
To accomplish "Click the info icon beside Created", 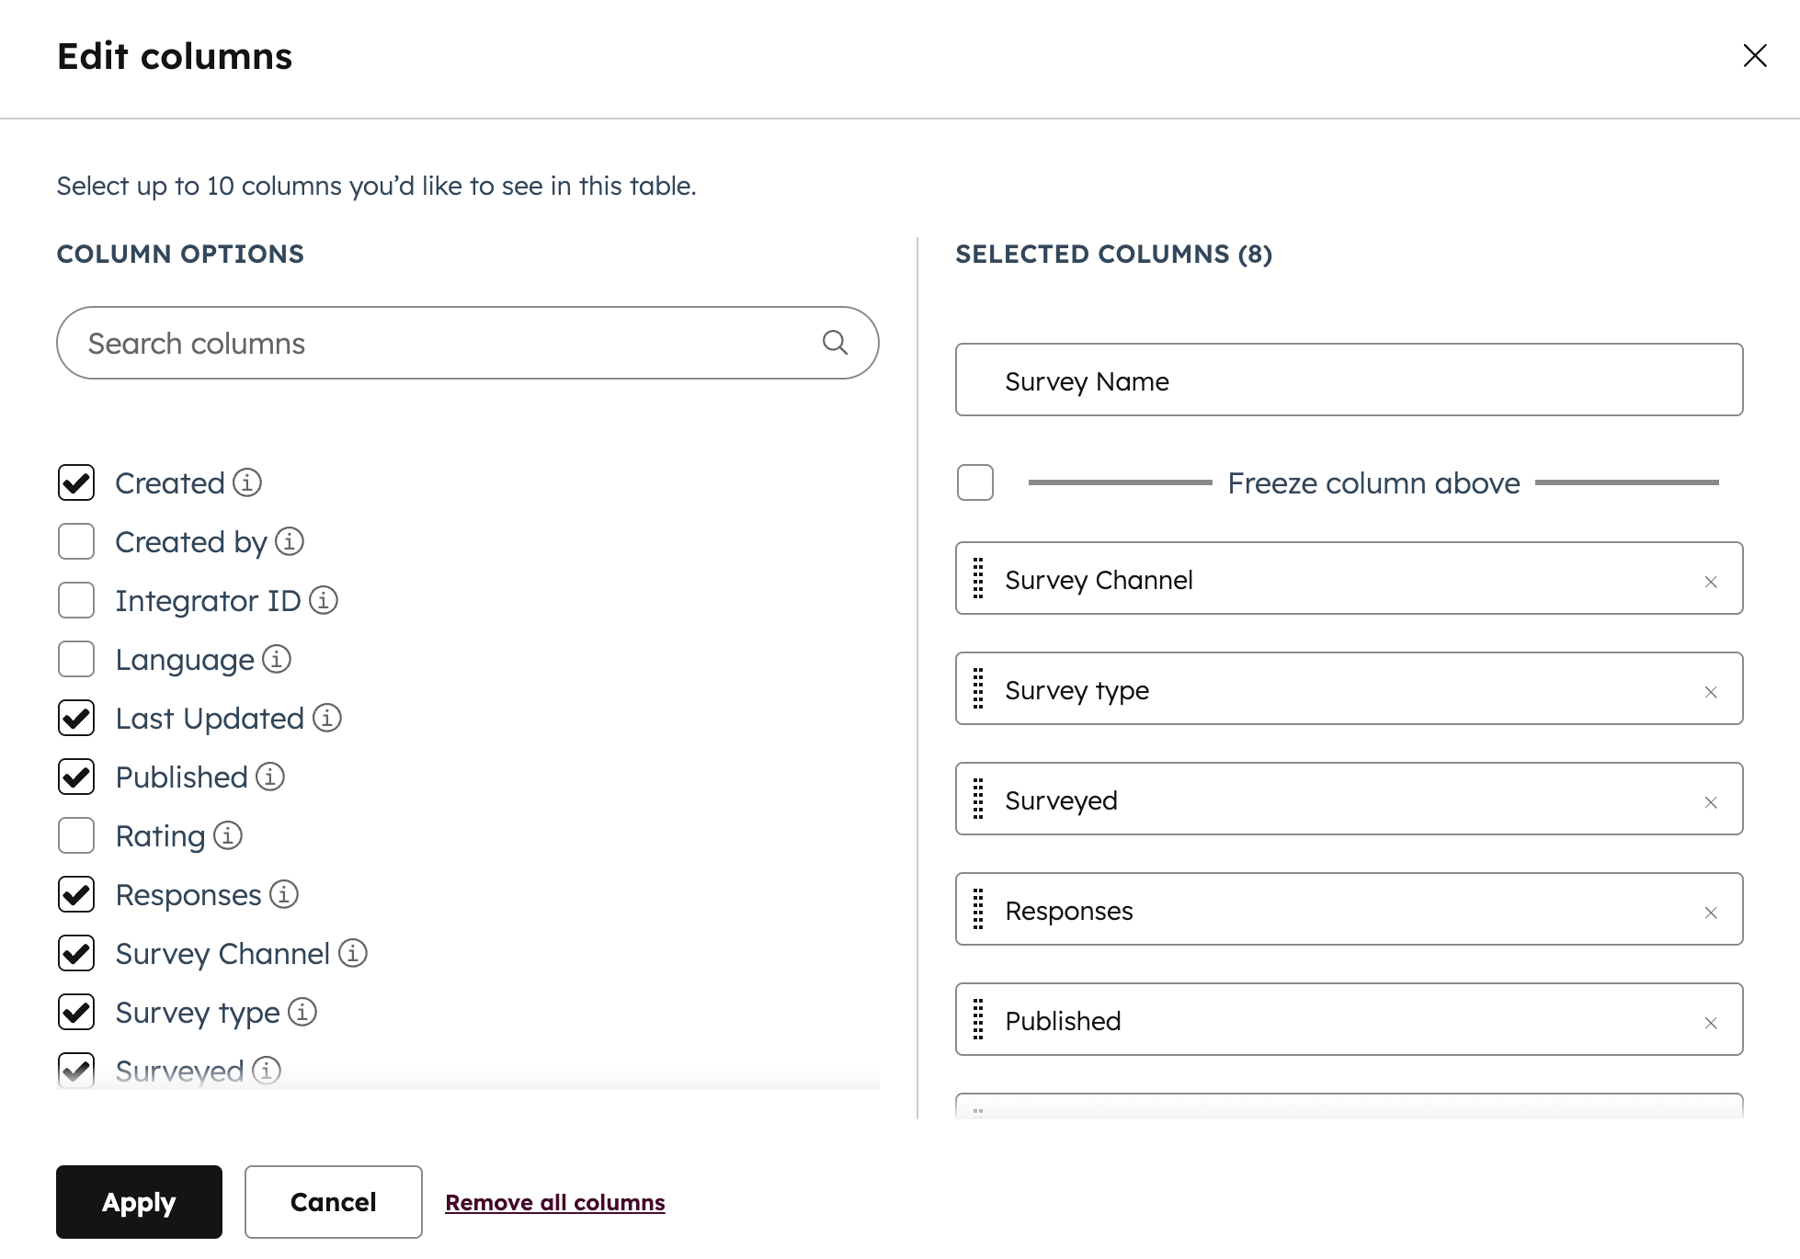I will [x=247, y=483].
